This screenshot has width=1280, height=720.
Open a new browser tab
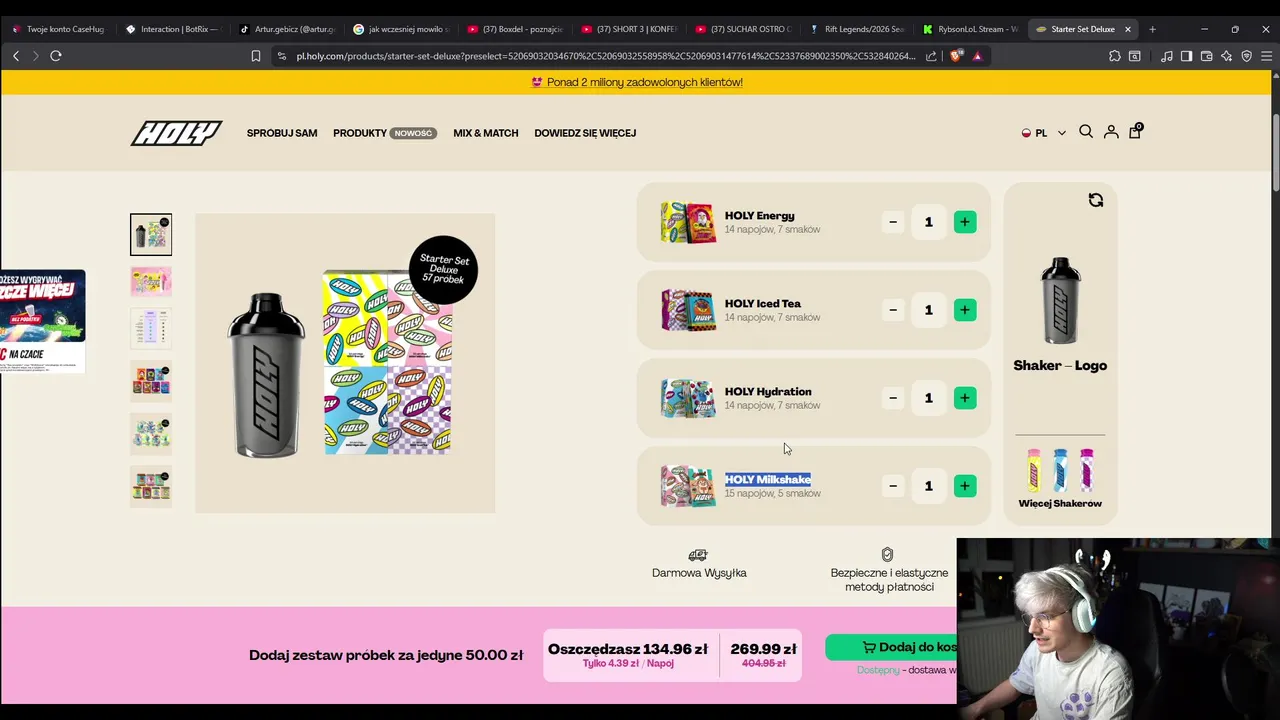pos(1152,29)
